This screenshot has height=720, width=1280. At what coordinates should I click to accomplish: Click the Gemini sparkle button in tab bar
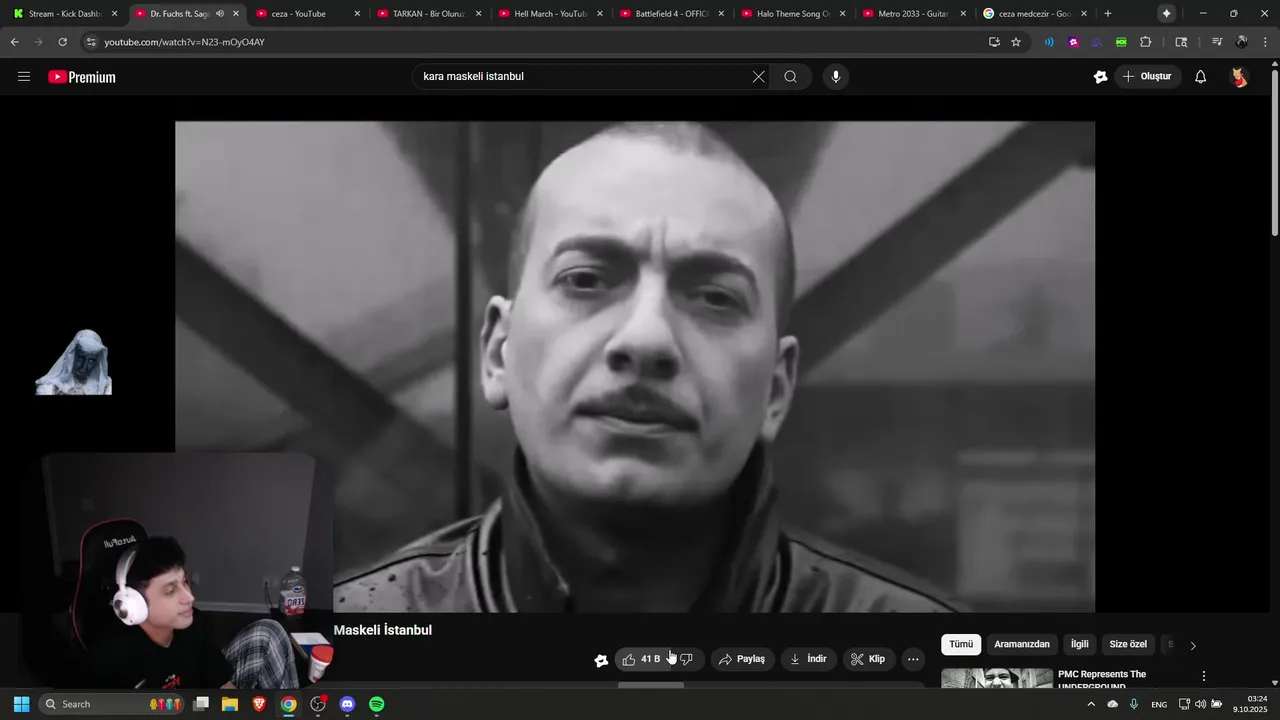pos(1166,14)
